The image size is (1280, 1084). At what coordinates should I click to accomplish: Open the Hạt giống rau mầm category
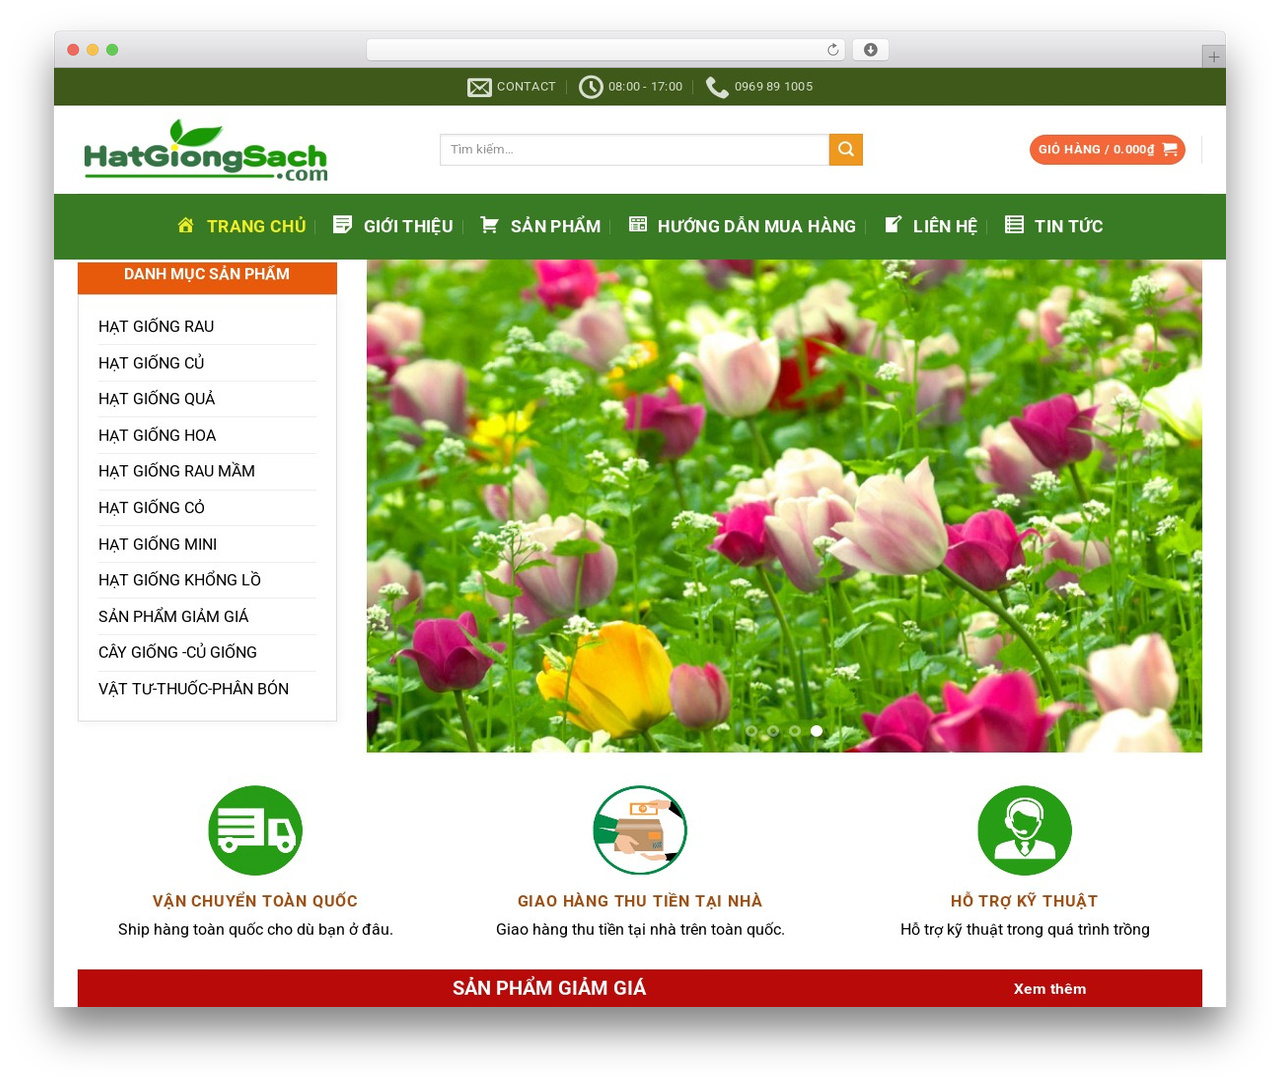tap(177, 471)
